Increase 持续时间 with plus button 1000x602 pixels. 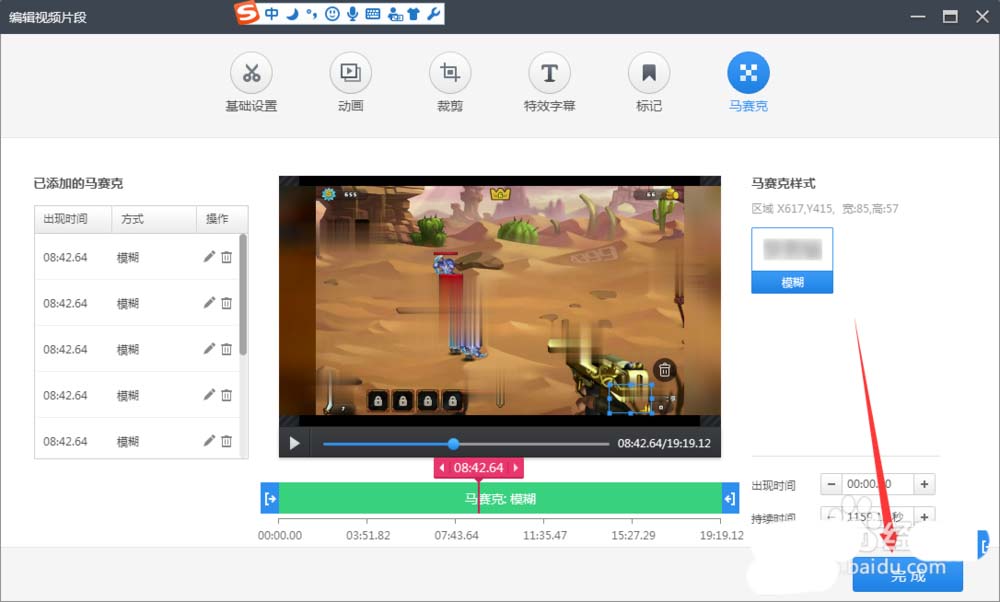pyautogui.click(x=924, y=515)
